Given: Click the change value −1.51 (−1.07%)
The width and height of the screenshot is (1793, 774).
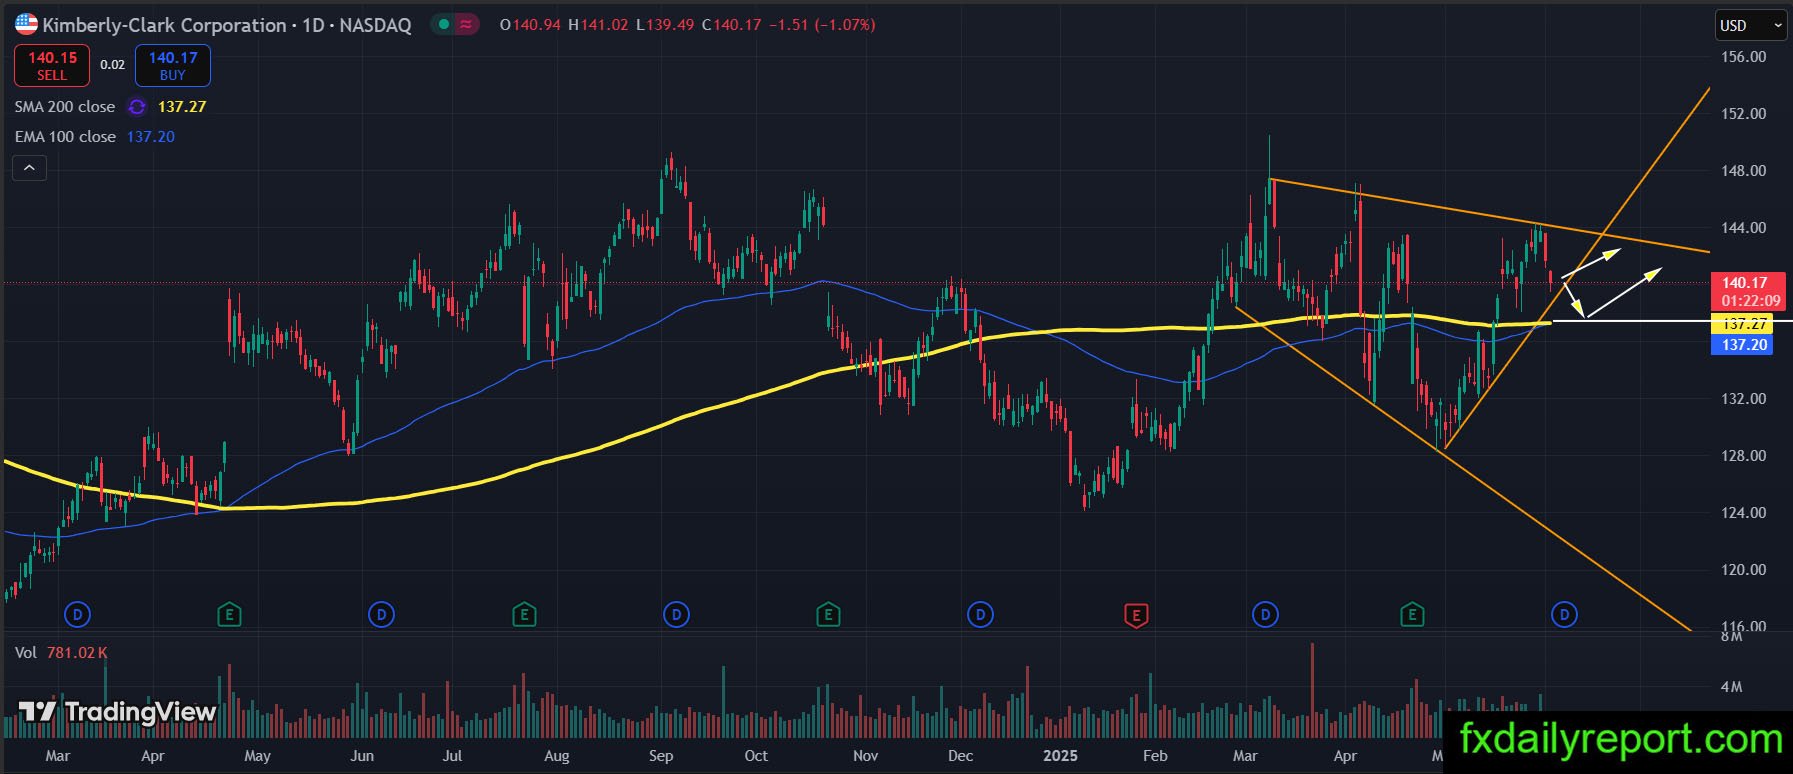Looking at the screenshot, I should pyautogui.click(x=823, y=25).
